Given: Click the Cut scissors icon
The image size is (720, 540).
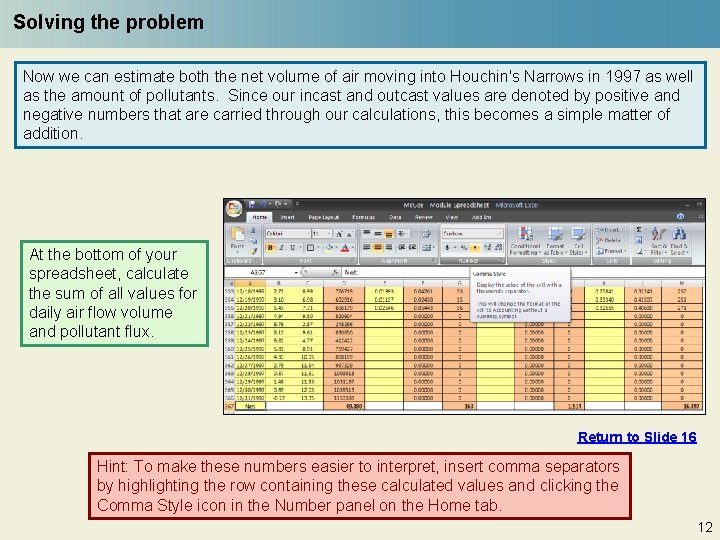Looking at the screenshot, I should pos(253,231).
